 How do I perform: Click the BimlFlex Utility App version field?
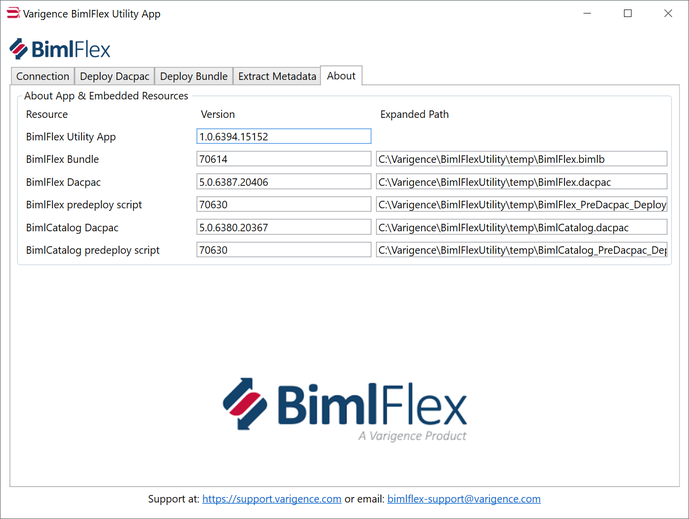(283, 136)
